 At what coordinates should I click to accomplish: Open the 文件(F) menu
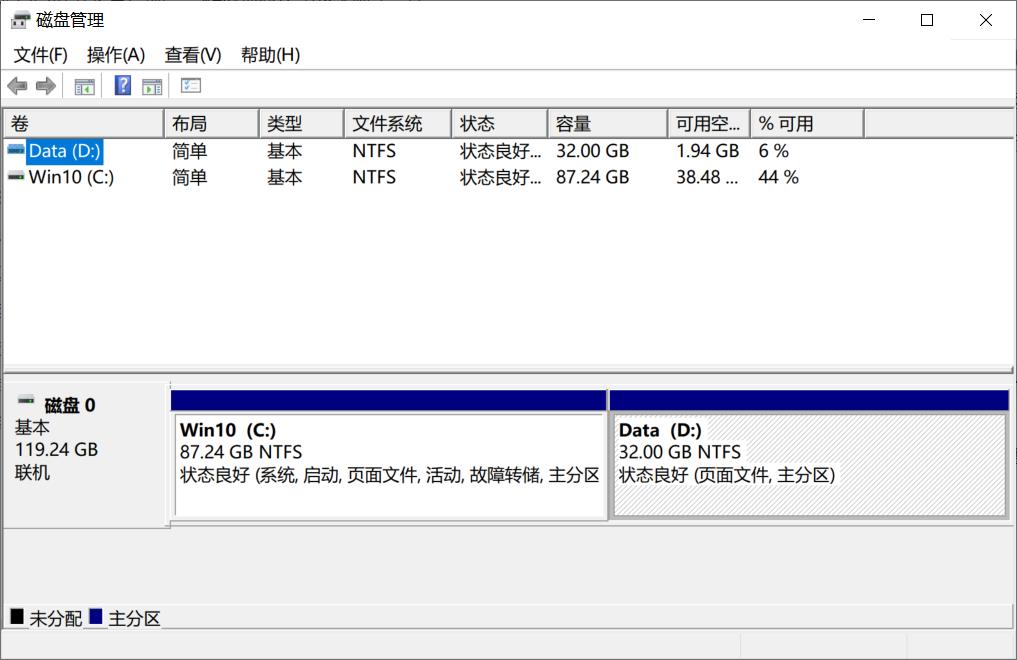(40, 55)
